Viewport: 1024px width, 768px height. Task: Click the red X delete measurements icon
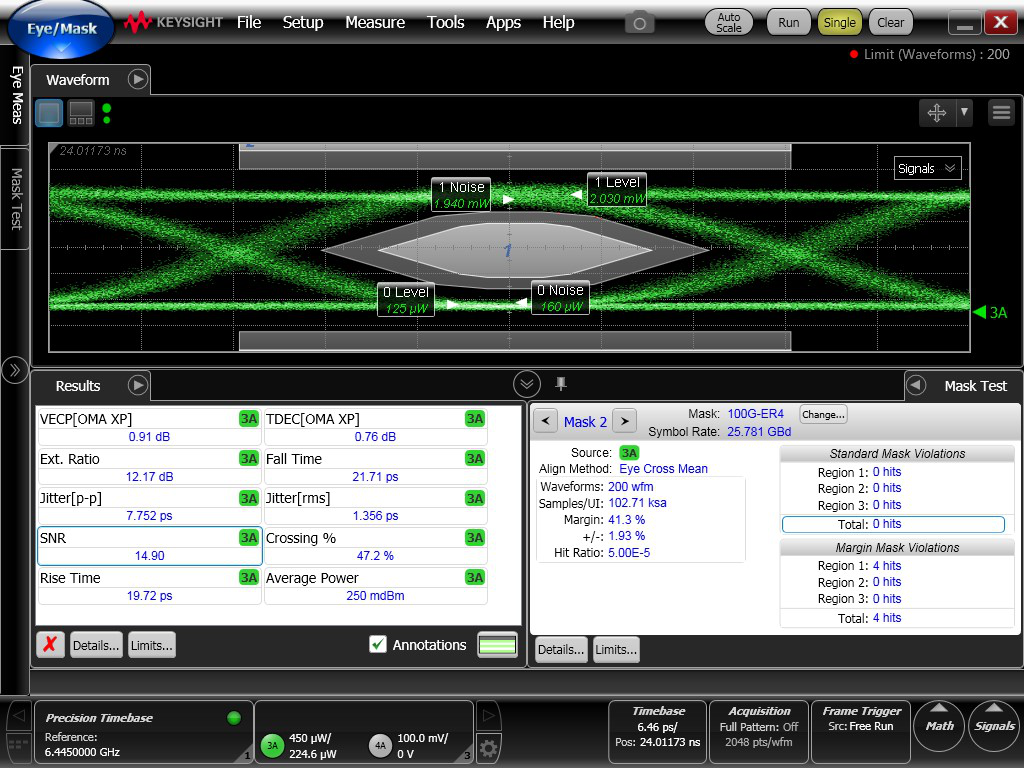click(x=50, y=645)
